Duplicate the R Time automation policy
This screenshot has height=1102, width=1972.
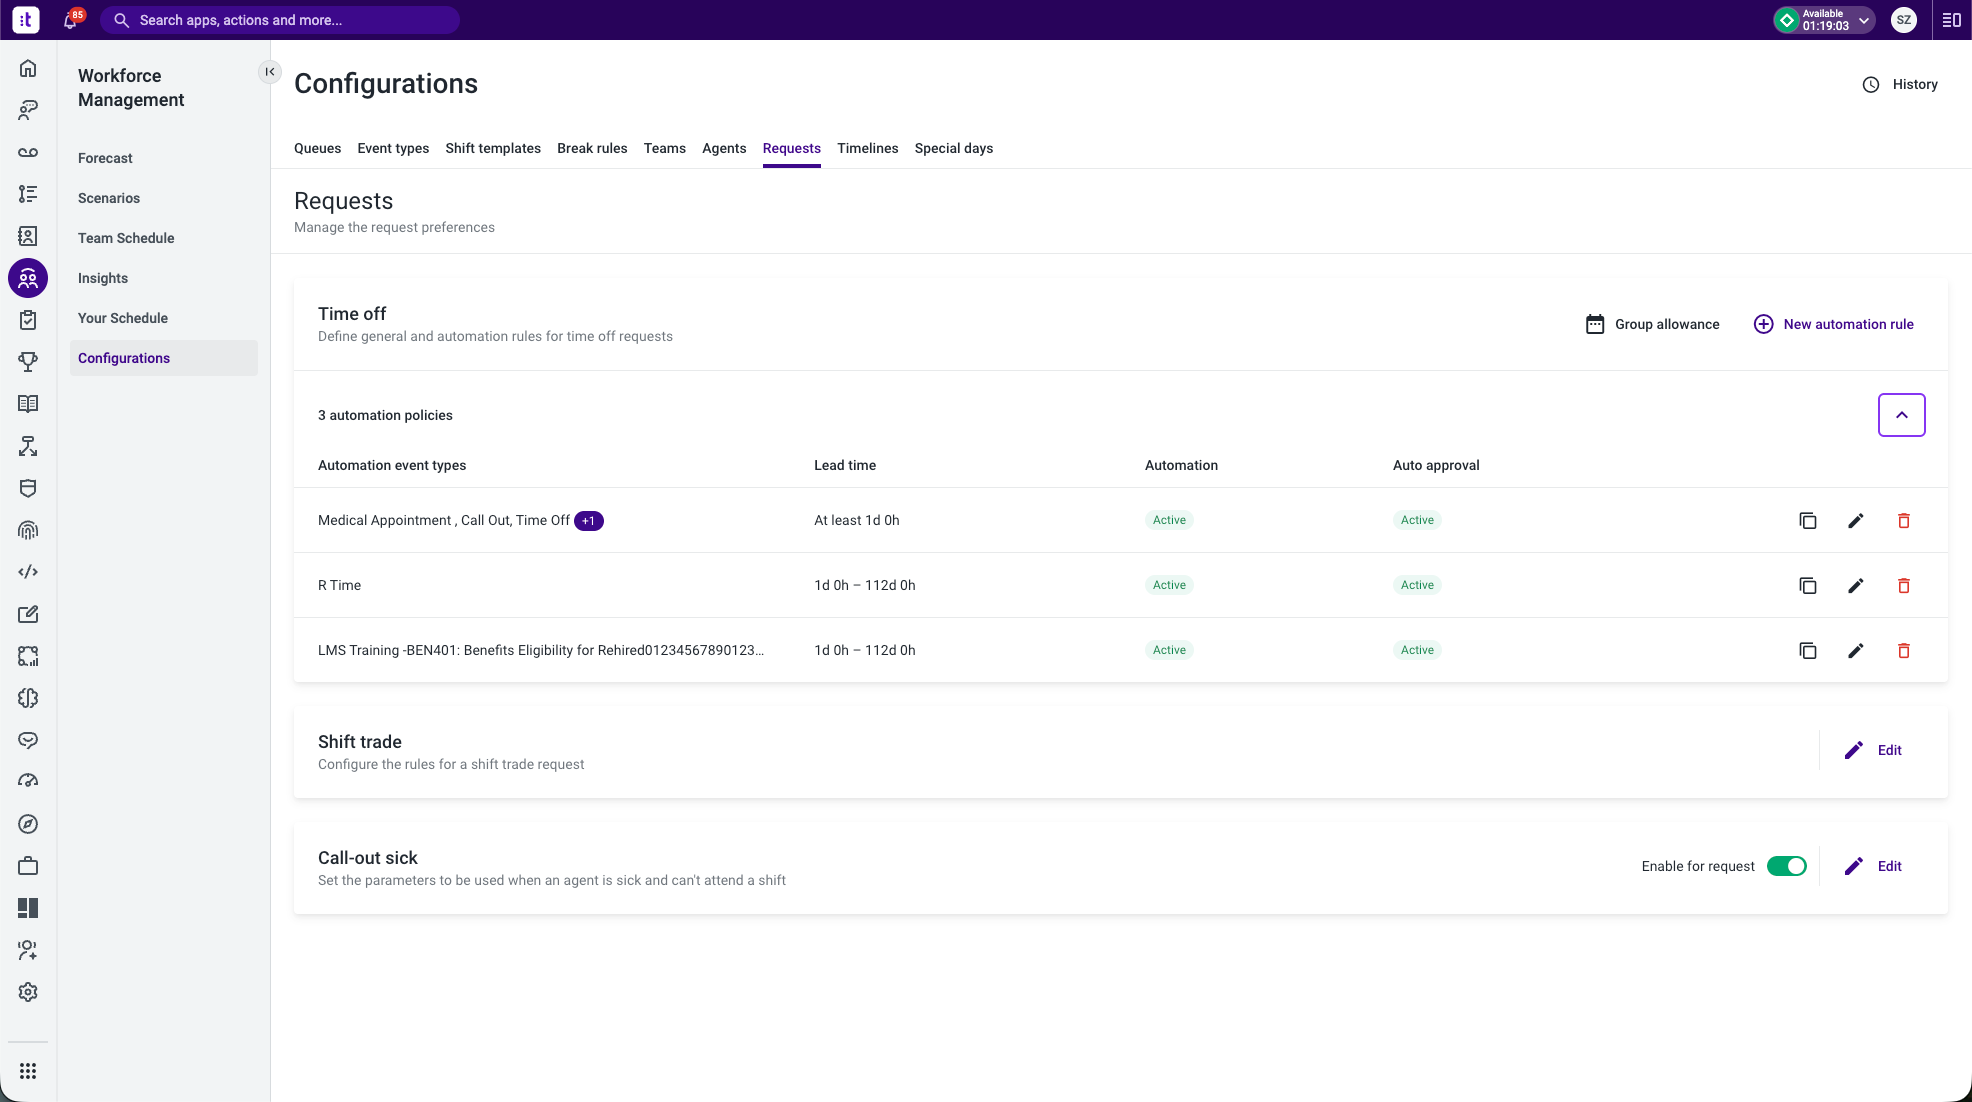coord(1807,585)
